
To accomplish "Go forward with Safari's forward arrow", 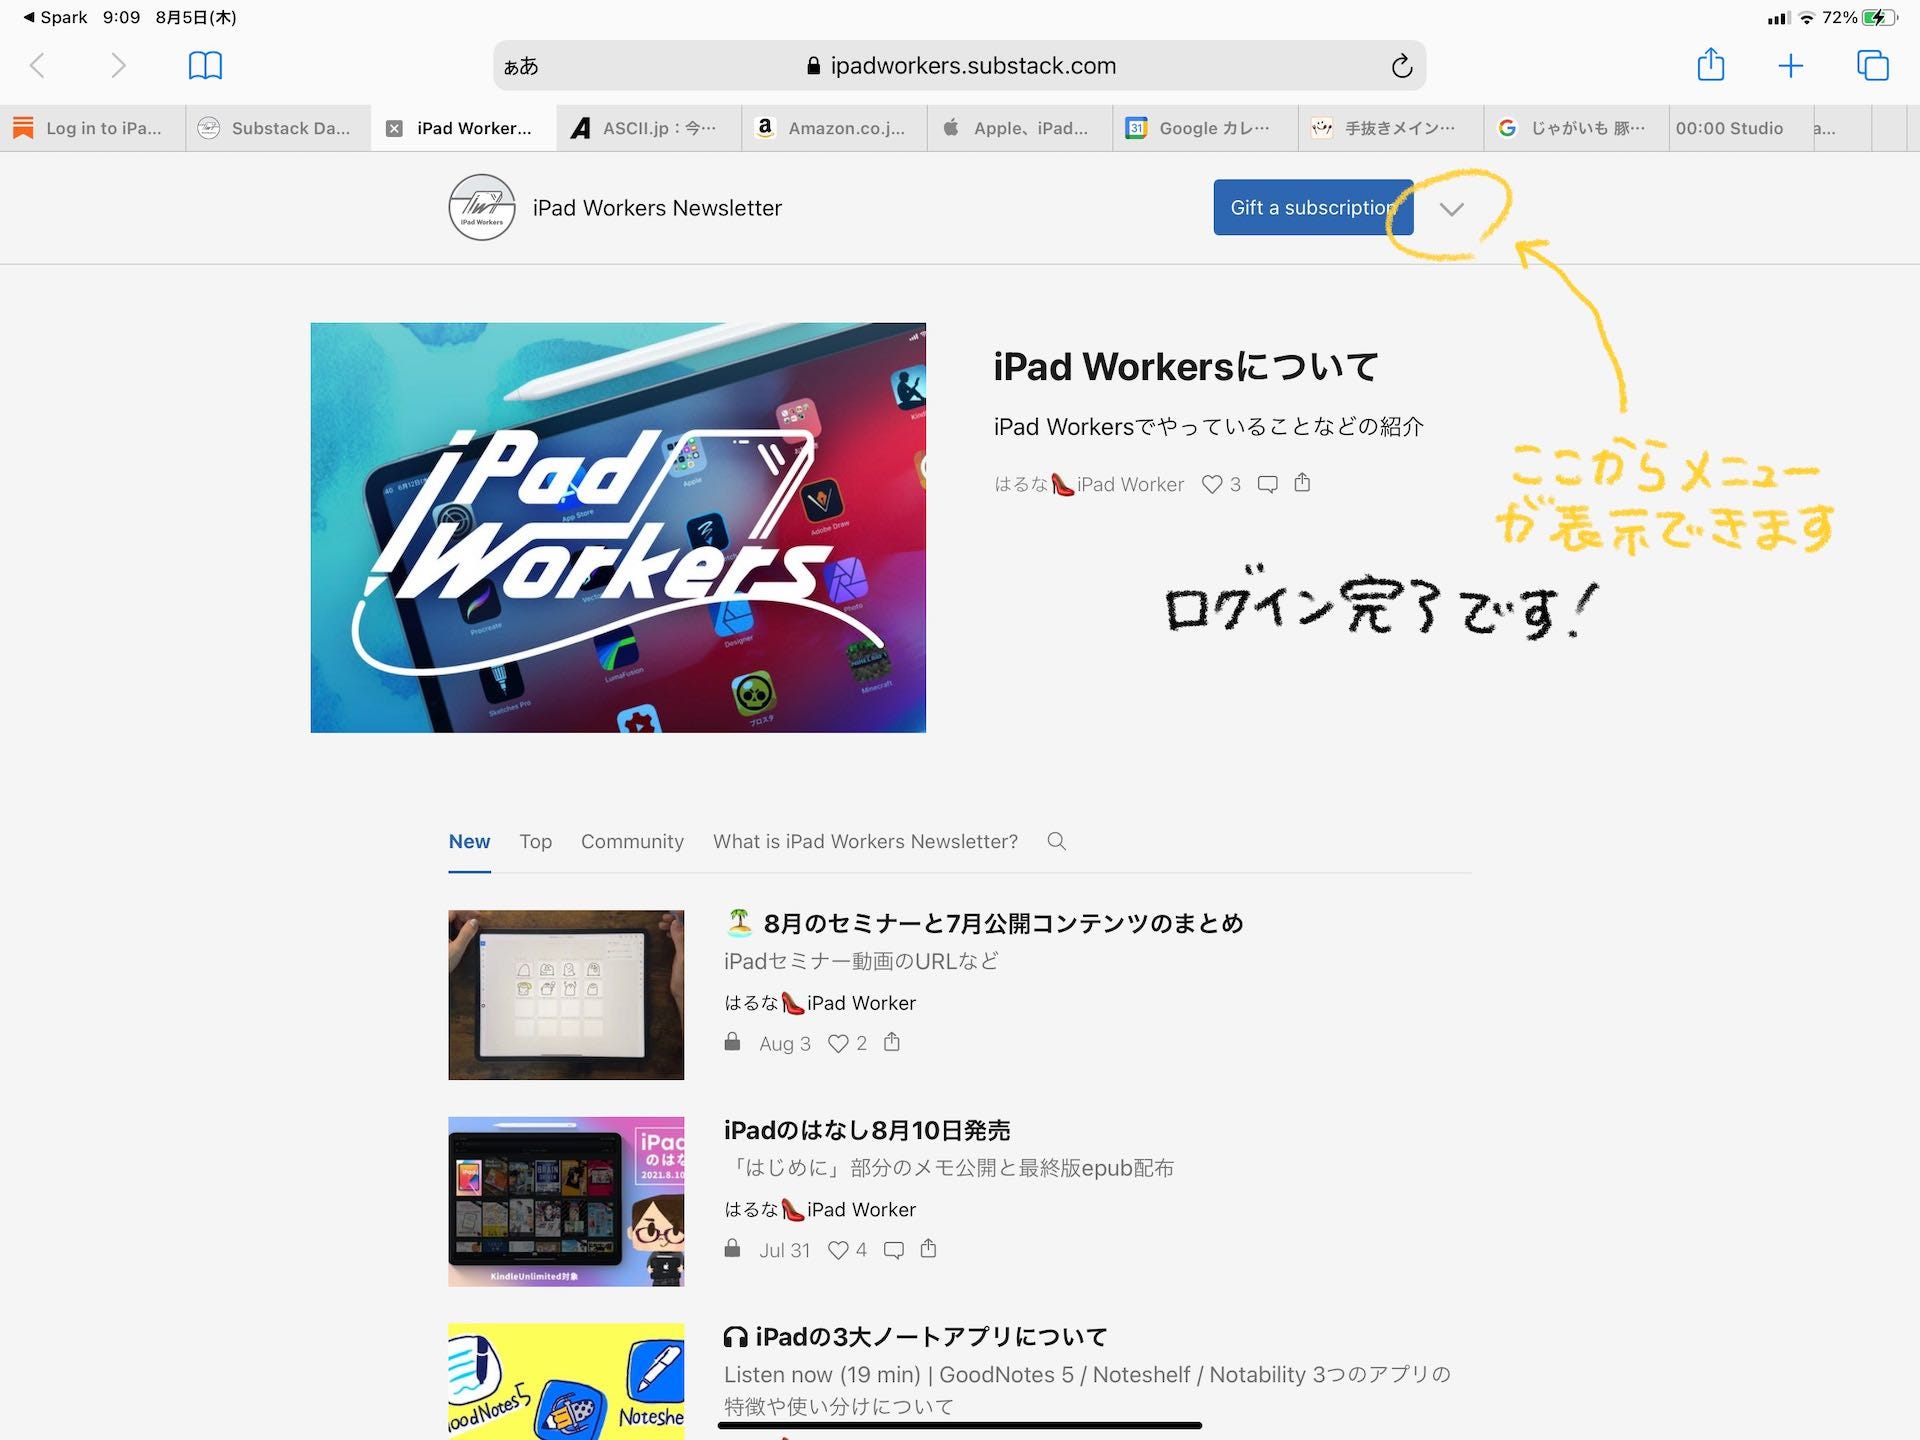I will [118, 66].
